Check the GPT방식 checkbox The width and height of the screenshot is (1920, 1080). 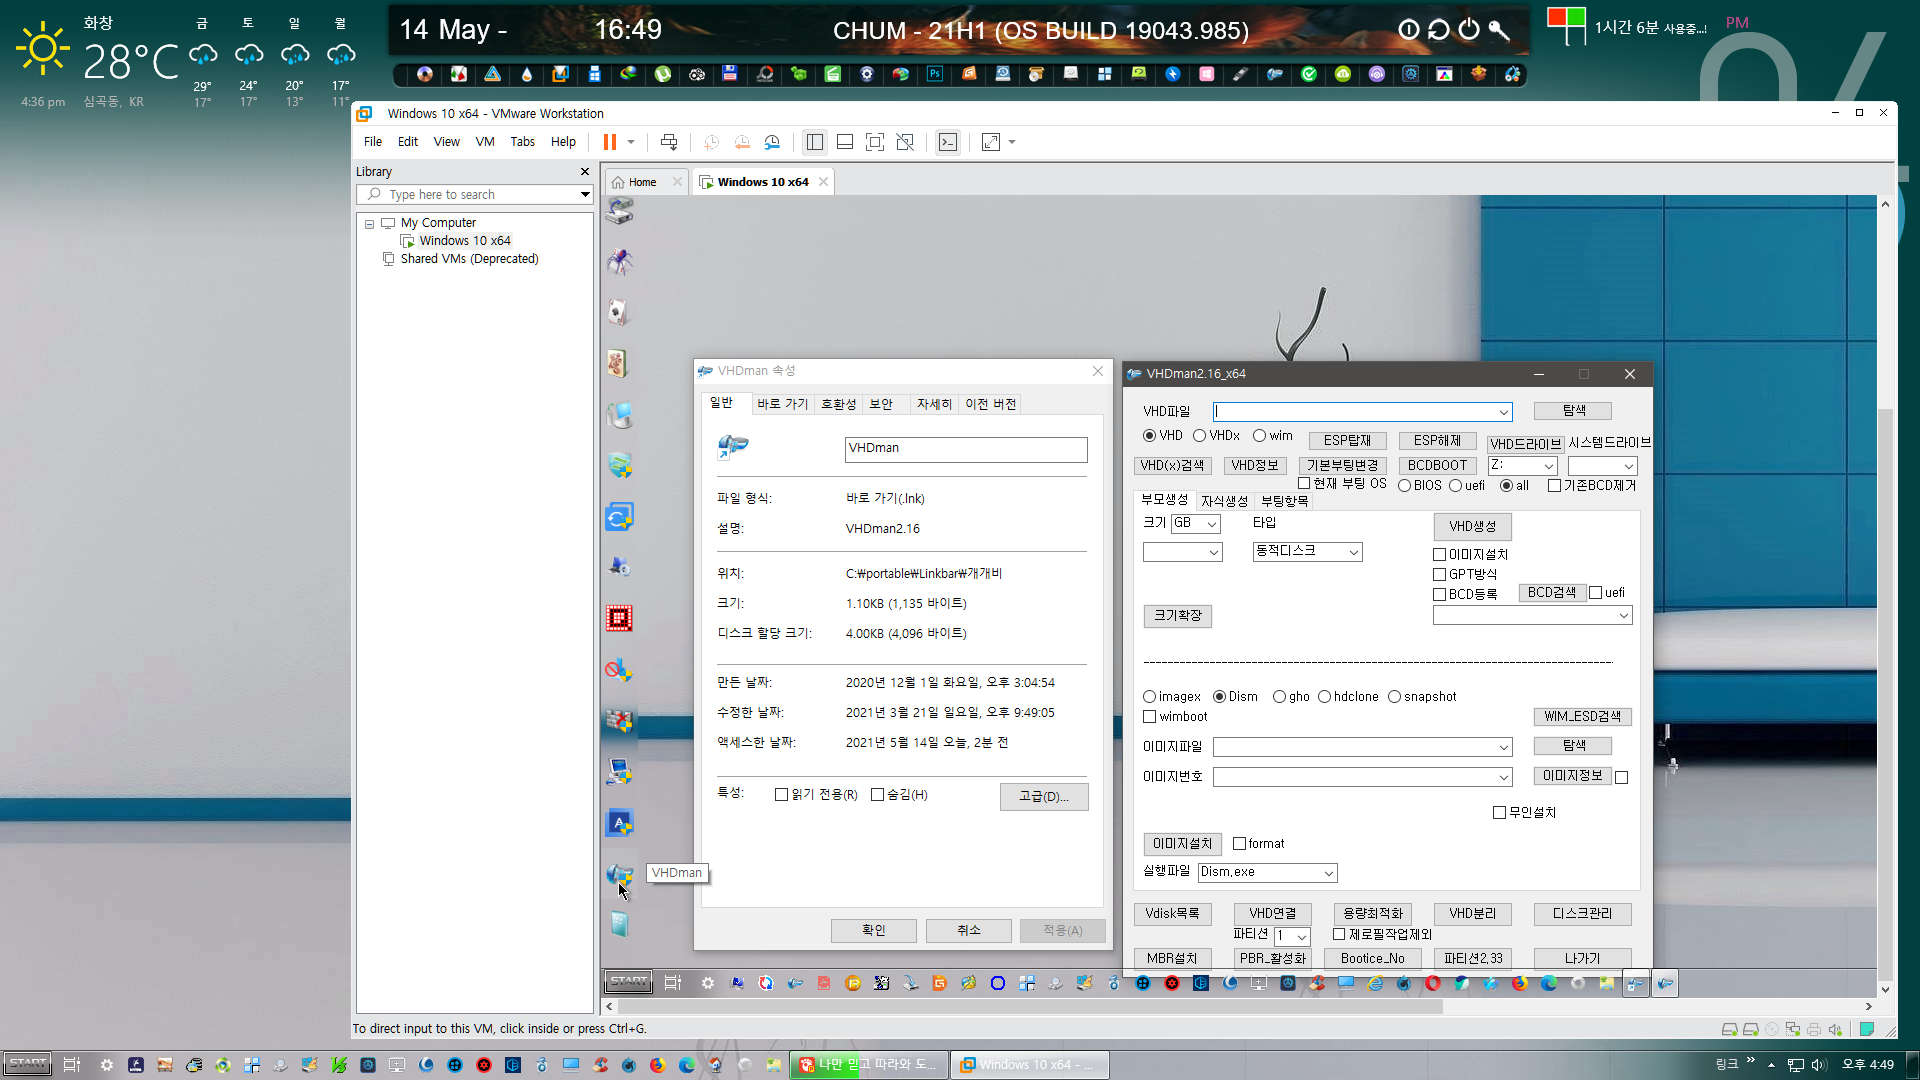(x=1440, y=575)
